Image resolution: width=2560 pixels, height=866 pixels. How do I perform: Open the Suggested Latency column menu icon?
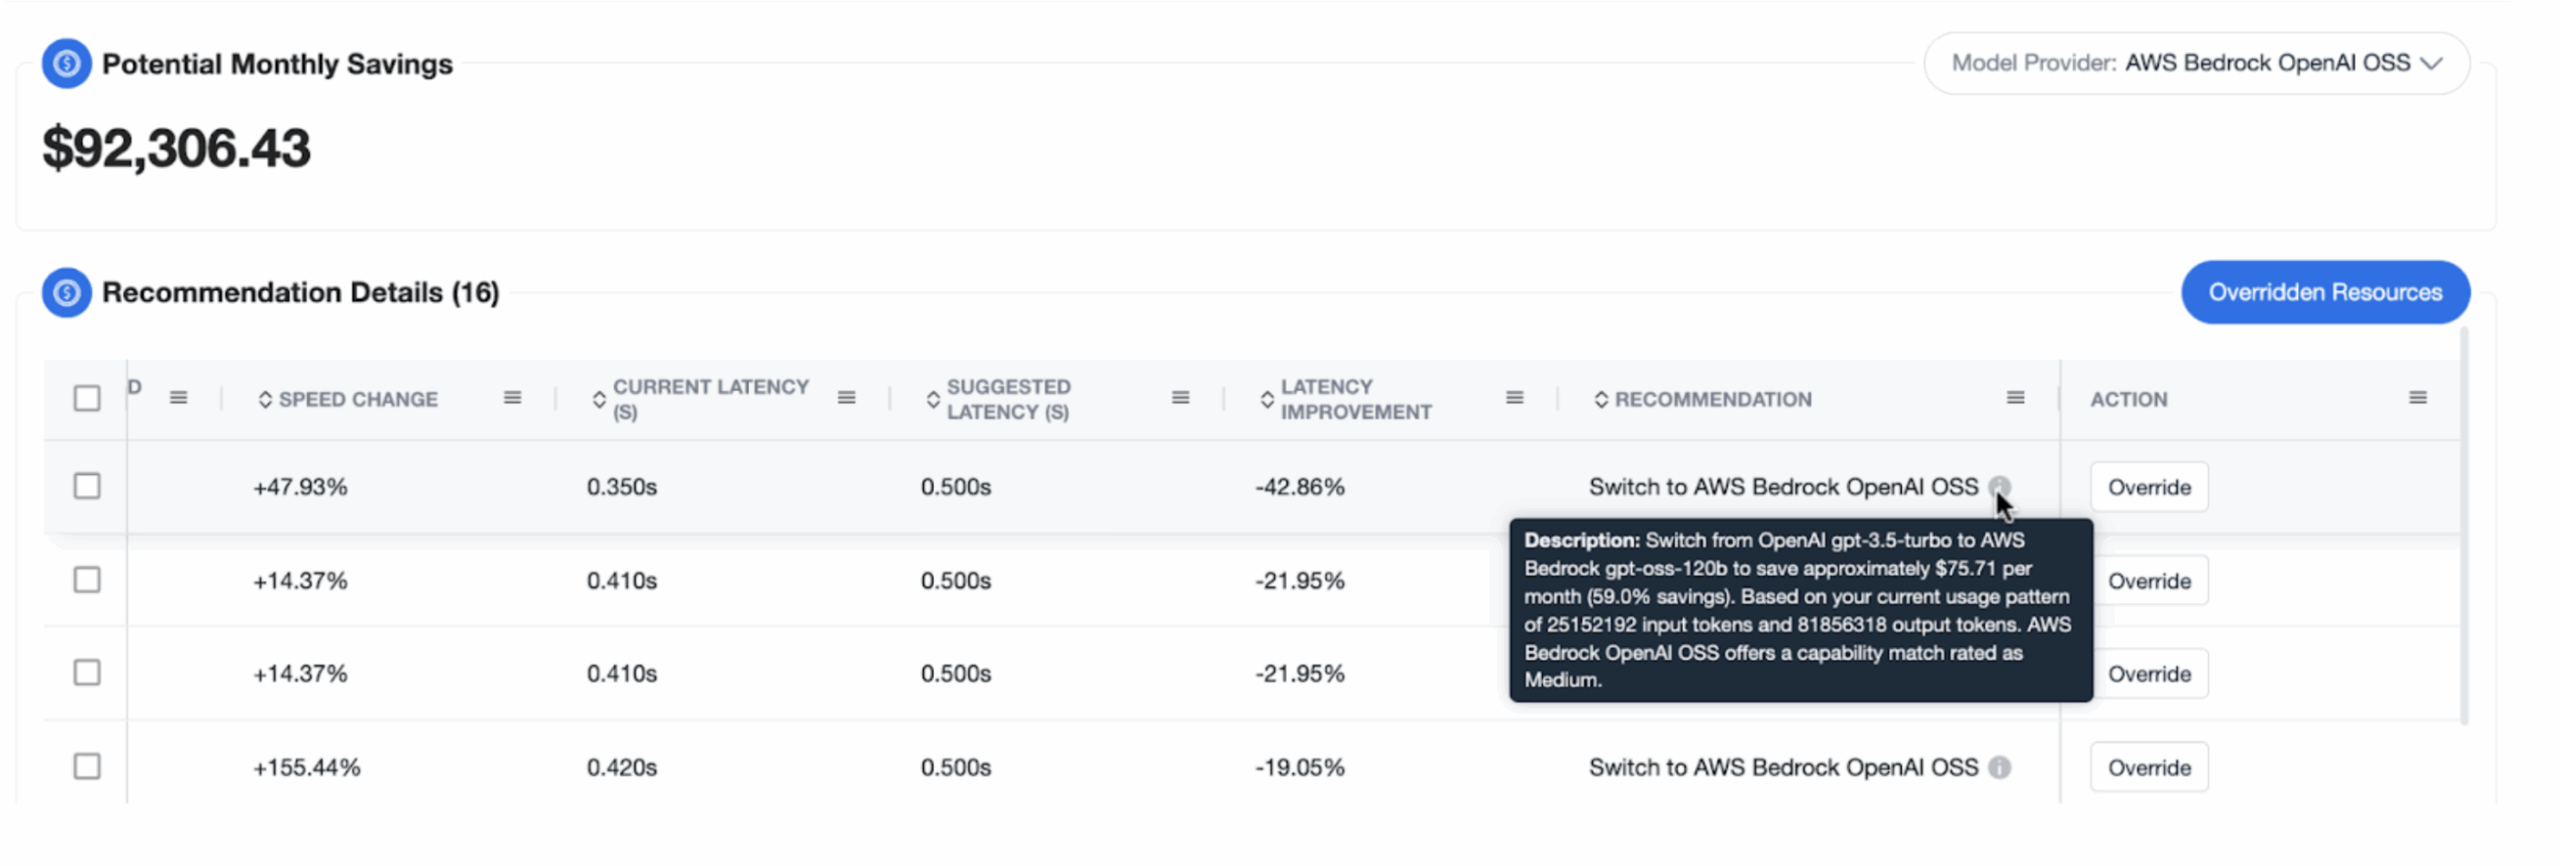pos(1180,398)
